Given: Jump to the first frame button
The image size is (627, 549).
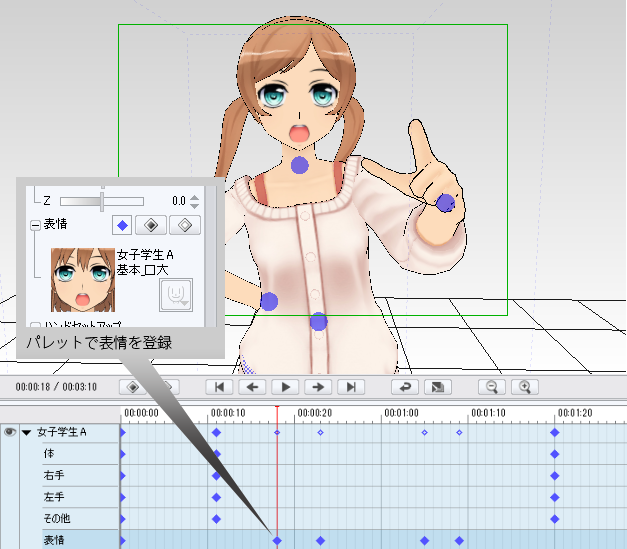Looking at the screenshot, I should (219, 387).
